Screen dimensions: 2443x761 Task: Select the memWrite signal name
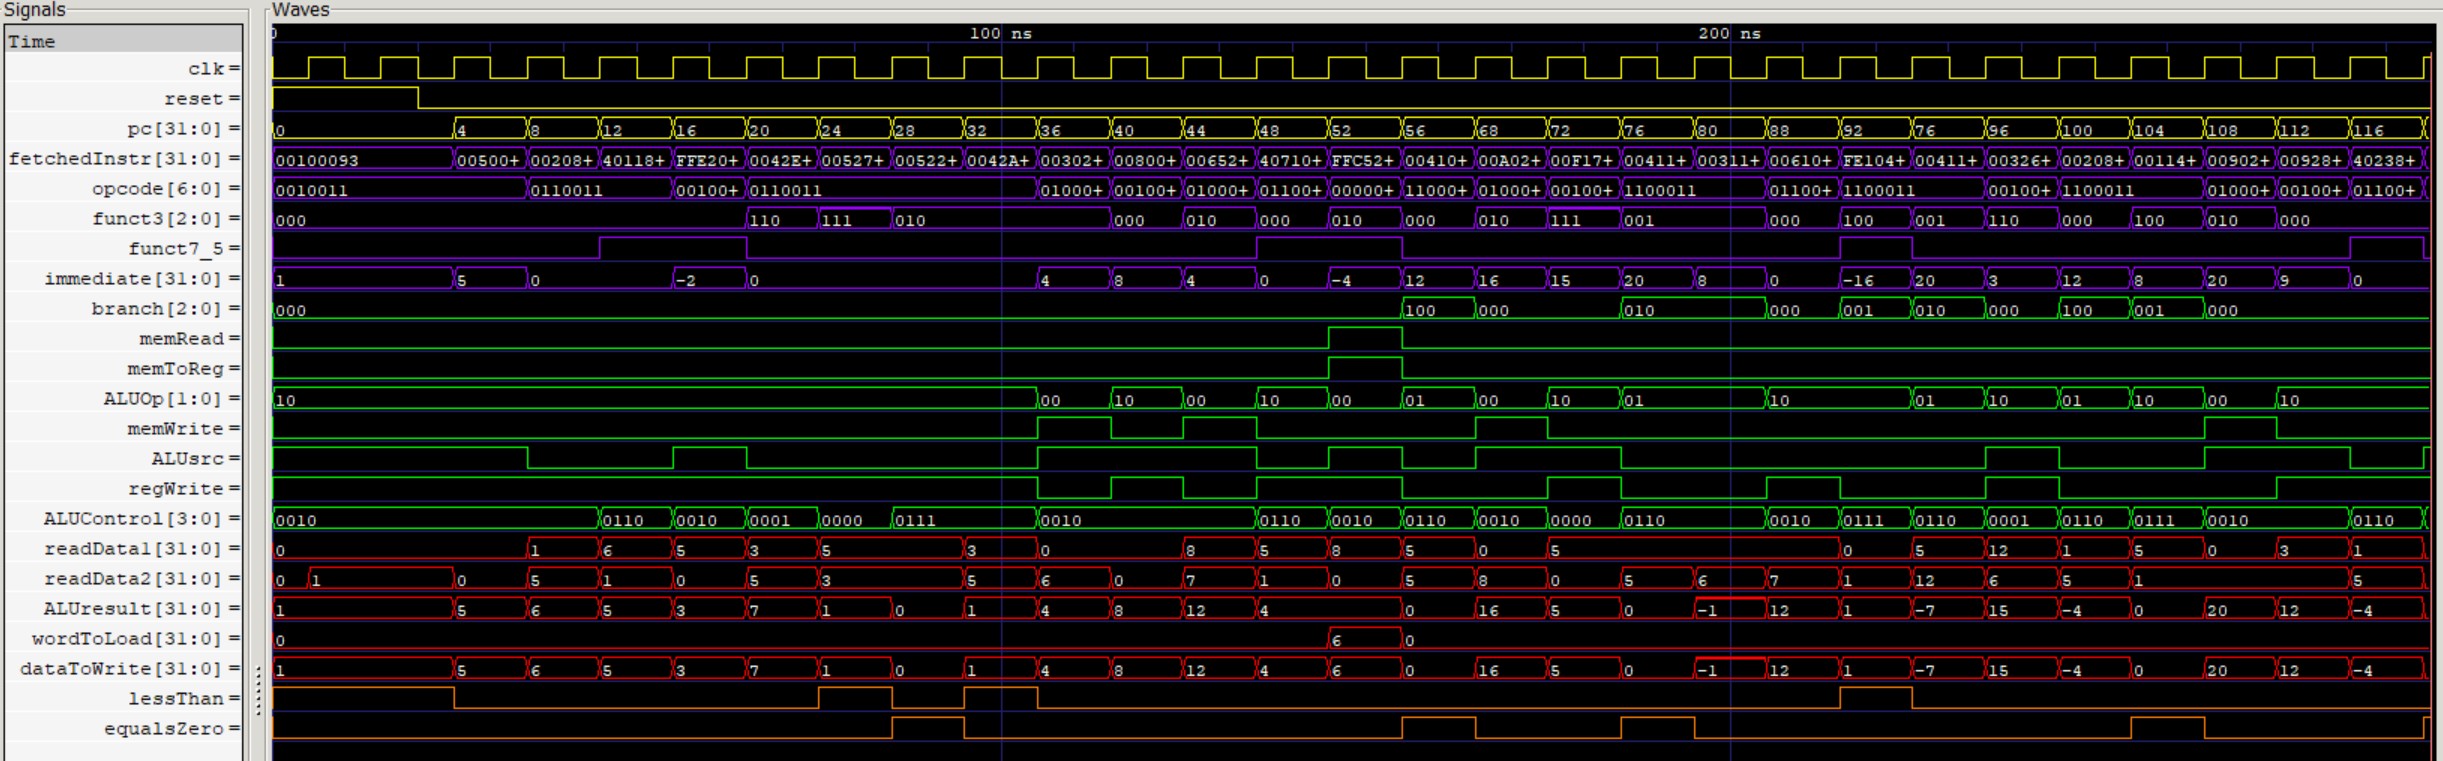click(176, 429)
